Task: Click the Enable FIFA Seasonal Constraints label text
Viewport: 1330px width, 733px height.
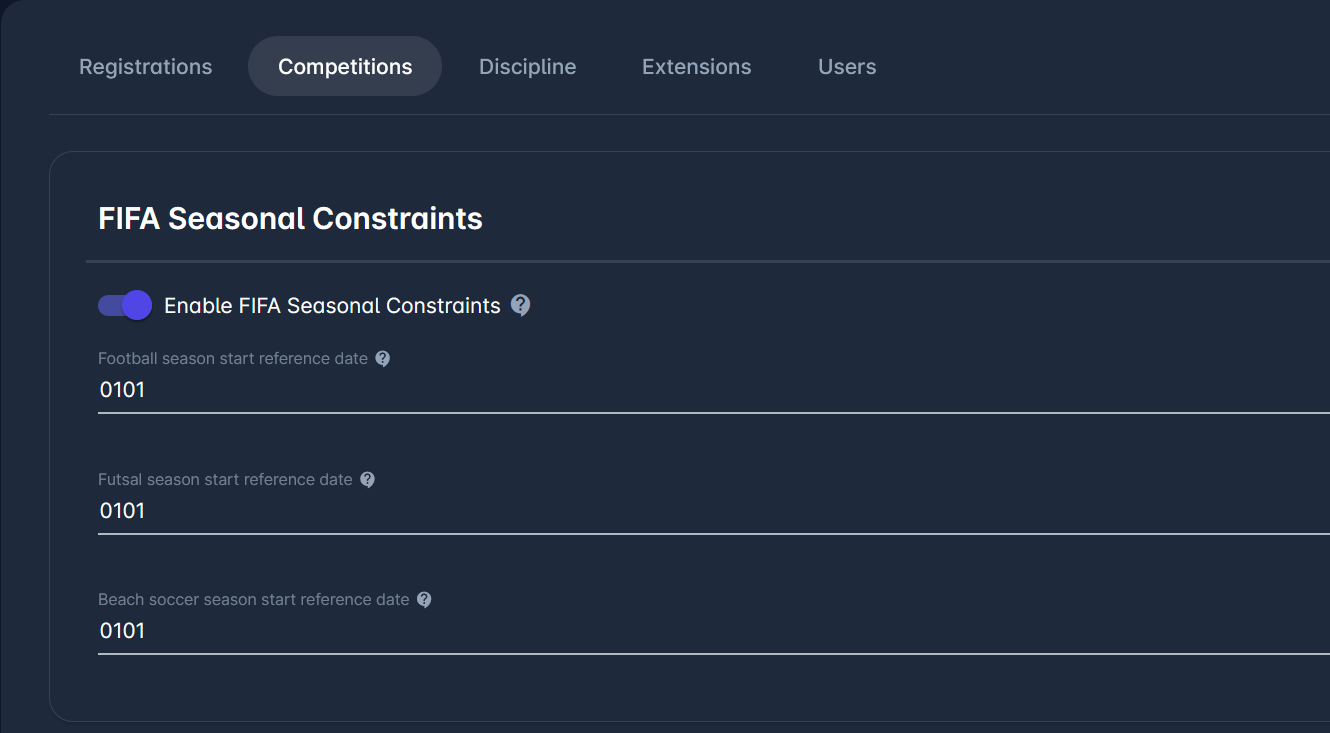Action: (x=332, y=306)
